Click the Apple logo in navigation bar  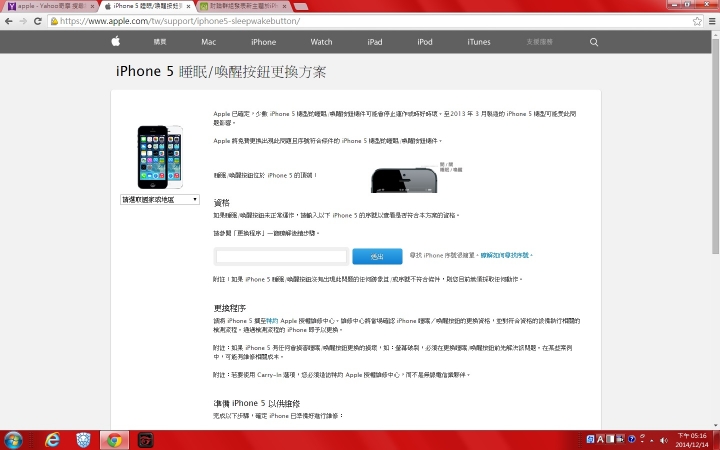116,41
